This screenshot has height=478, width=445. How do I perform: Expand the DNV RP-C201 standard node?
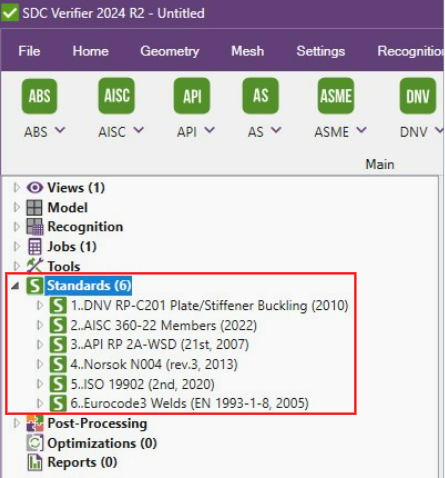tap(40, 305)
